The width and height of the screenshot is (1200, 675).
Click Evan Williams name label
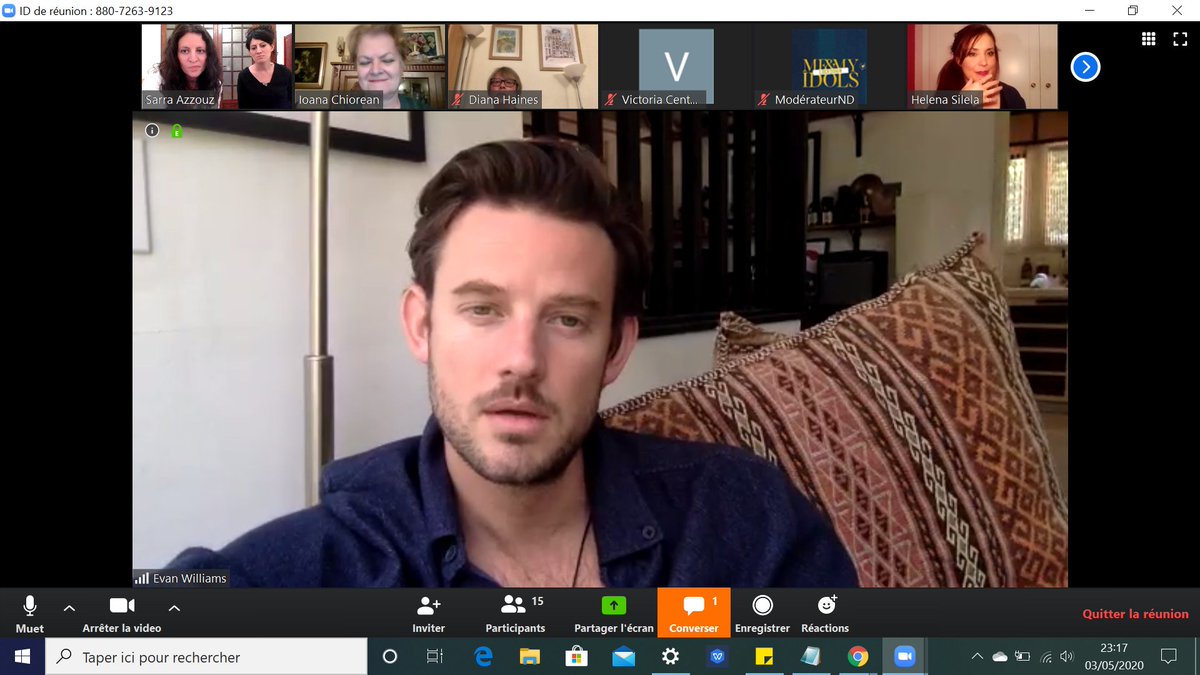[189, 578]
